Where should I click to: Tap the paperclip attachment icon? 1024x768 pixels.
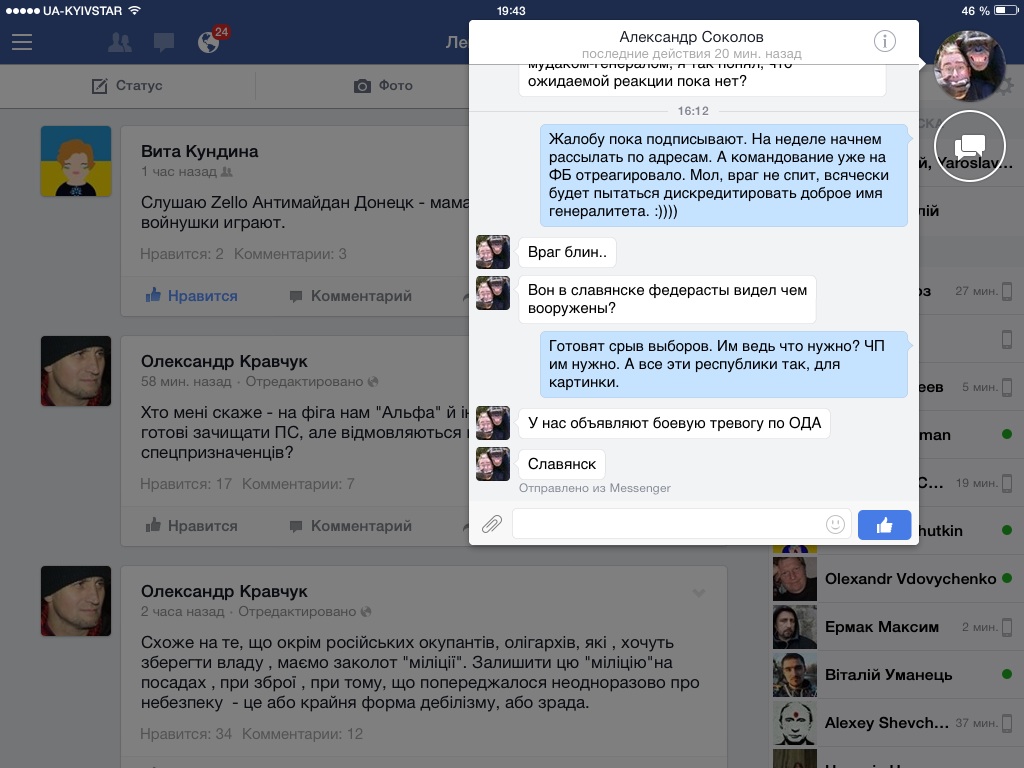click(x=491, y=524)
